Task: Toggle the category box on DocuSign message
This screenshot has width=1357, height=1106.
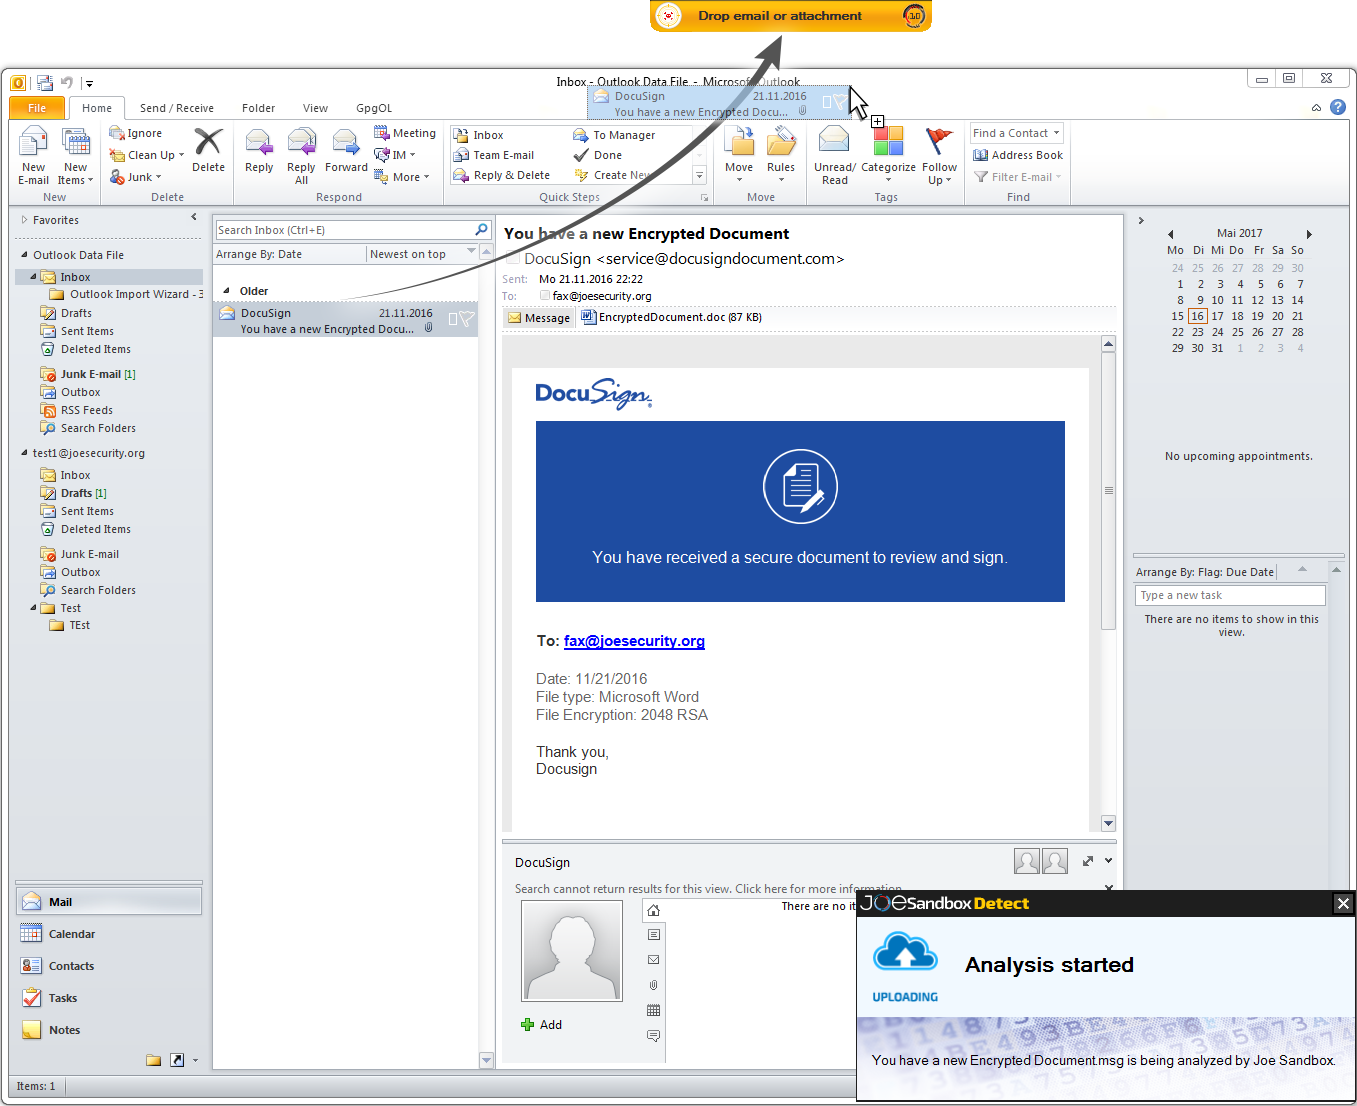Action: click(x=453, y=319)
